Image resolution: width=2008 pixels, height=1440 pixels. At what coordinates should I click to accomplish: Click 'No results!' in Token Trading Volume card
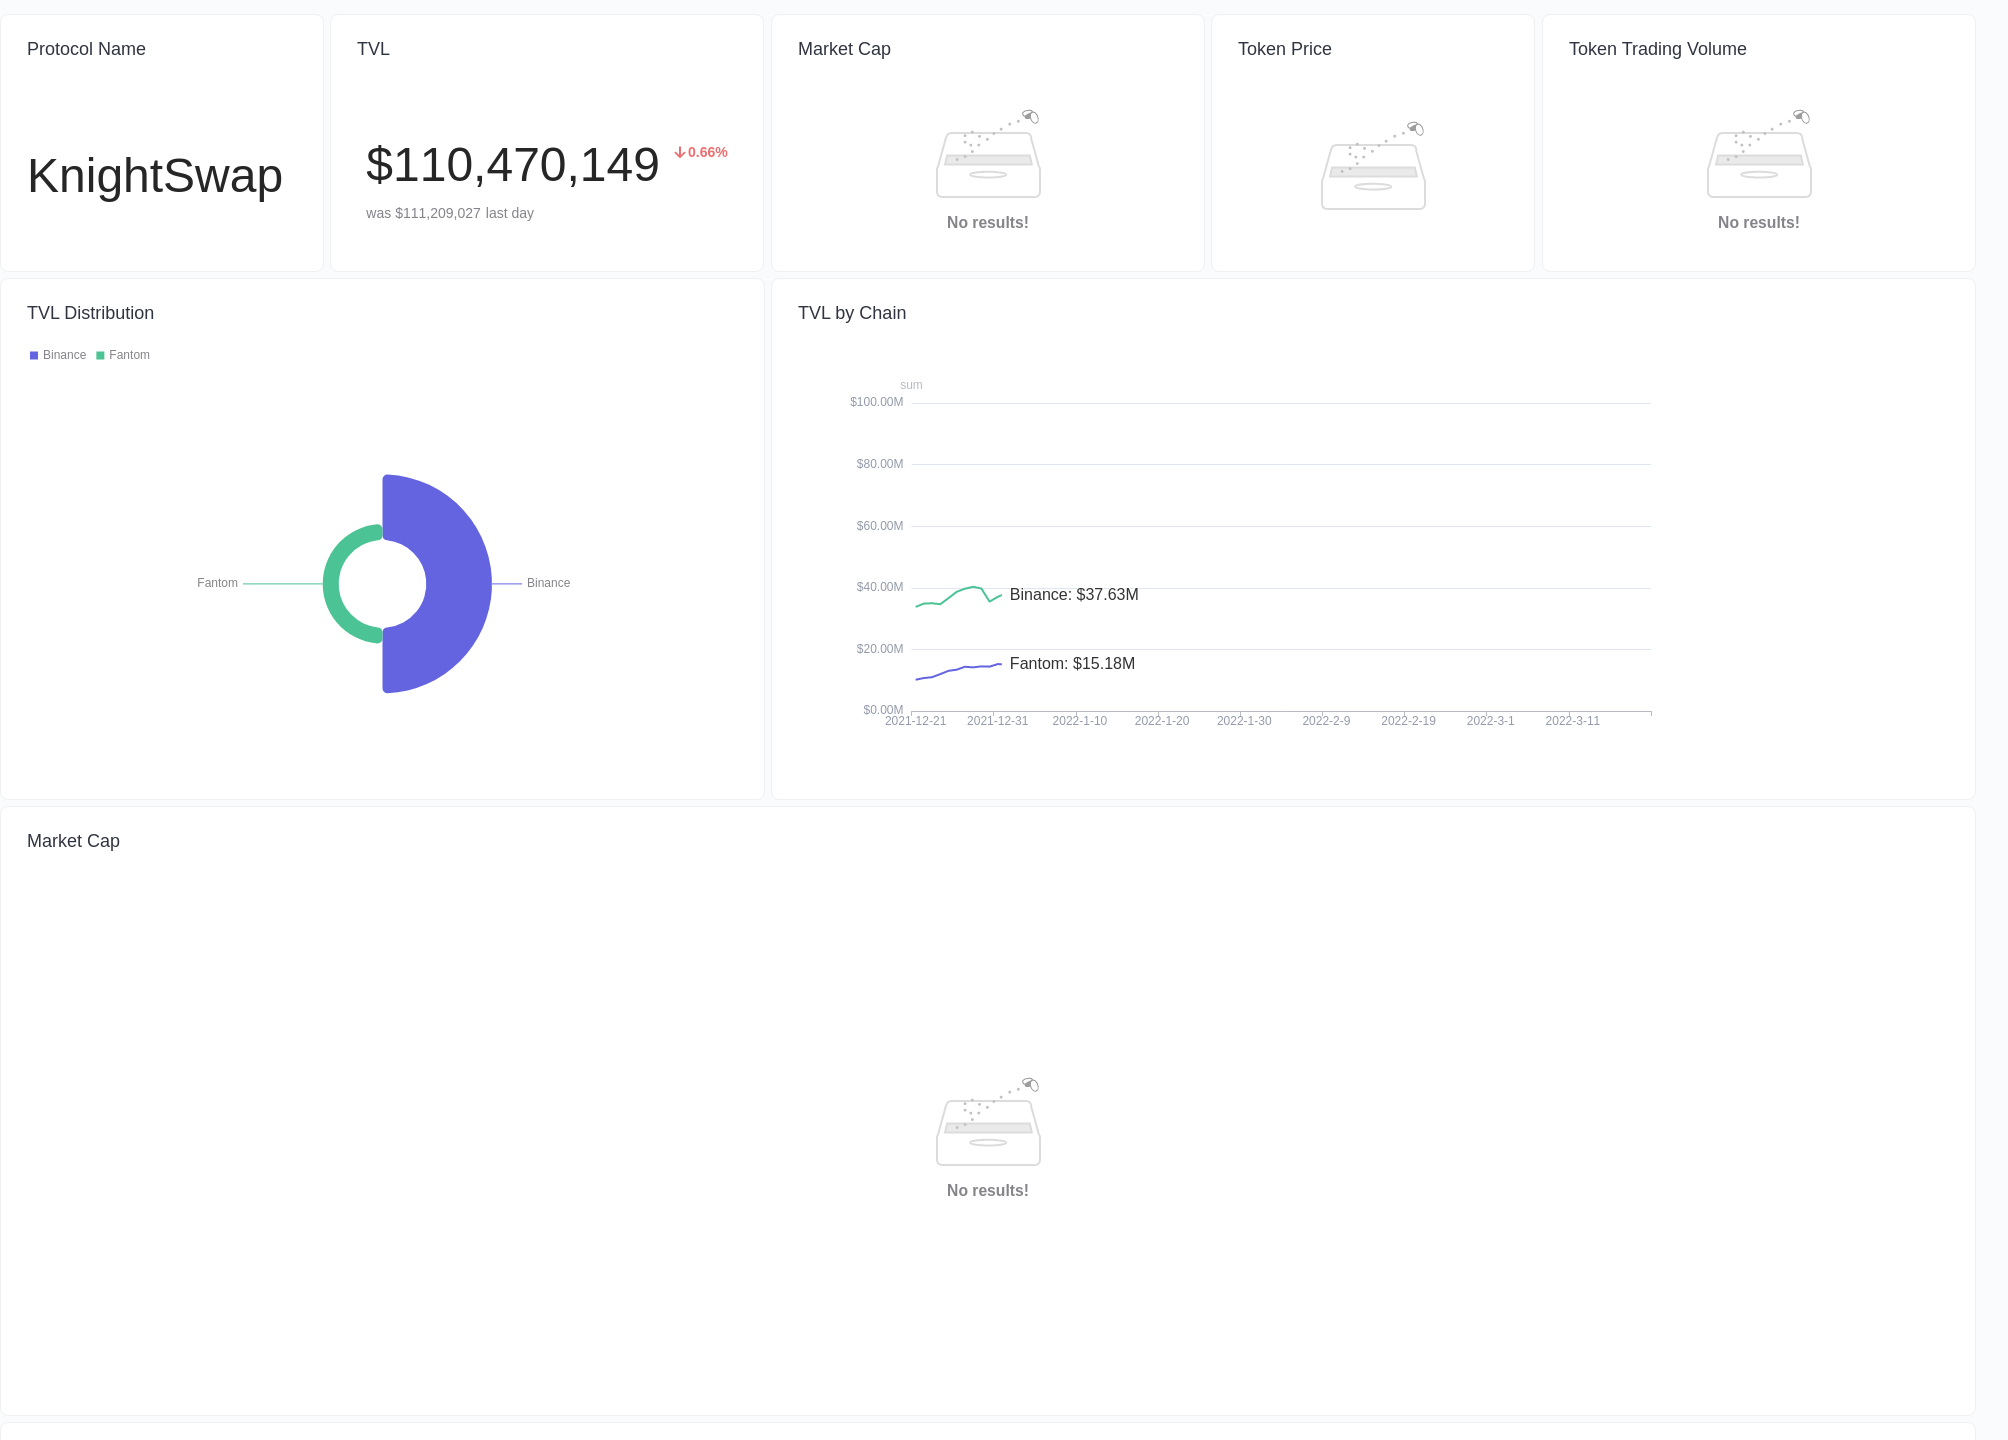pyautogui.click(x=1759, y=223)
